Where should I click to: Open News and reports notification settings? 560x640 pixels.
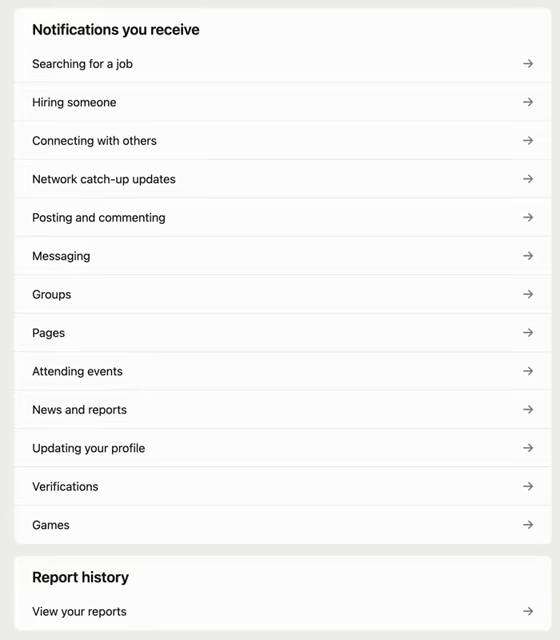pos(282,409)
